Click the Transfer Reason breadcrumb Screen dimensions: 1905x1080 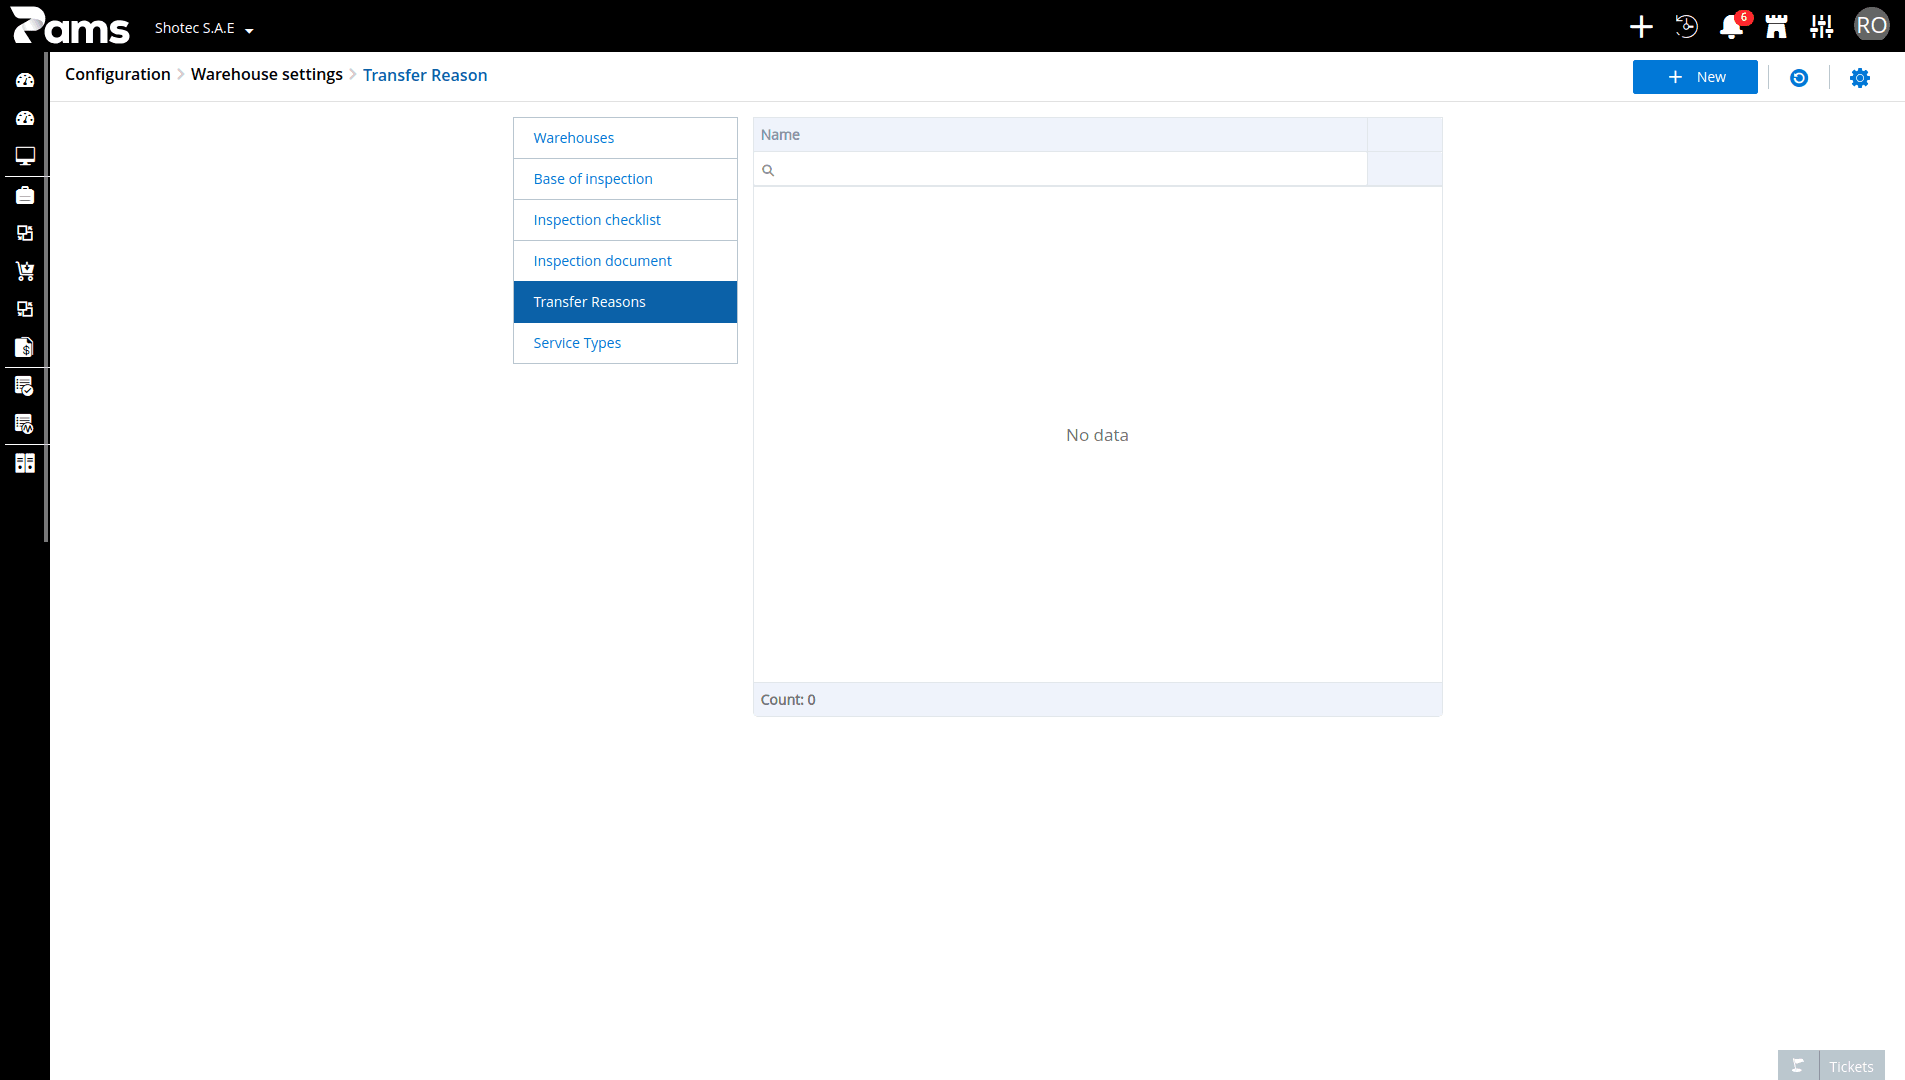(x=425, y=75)
